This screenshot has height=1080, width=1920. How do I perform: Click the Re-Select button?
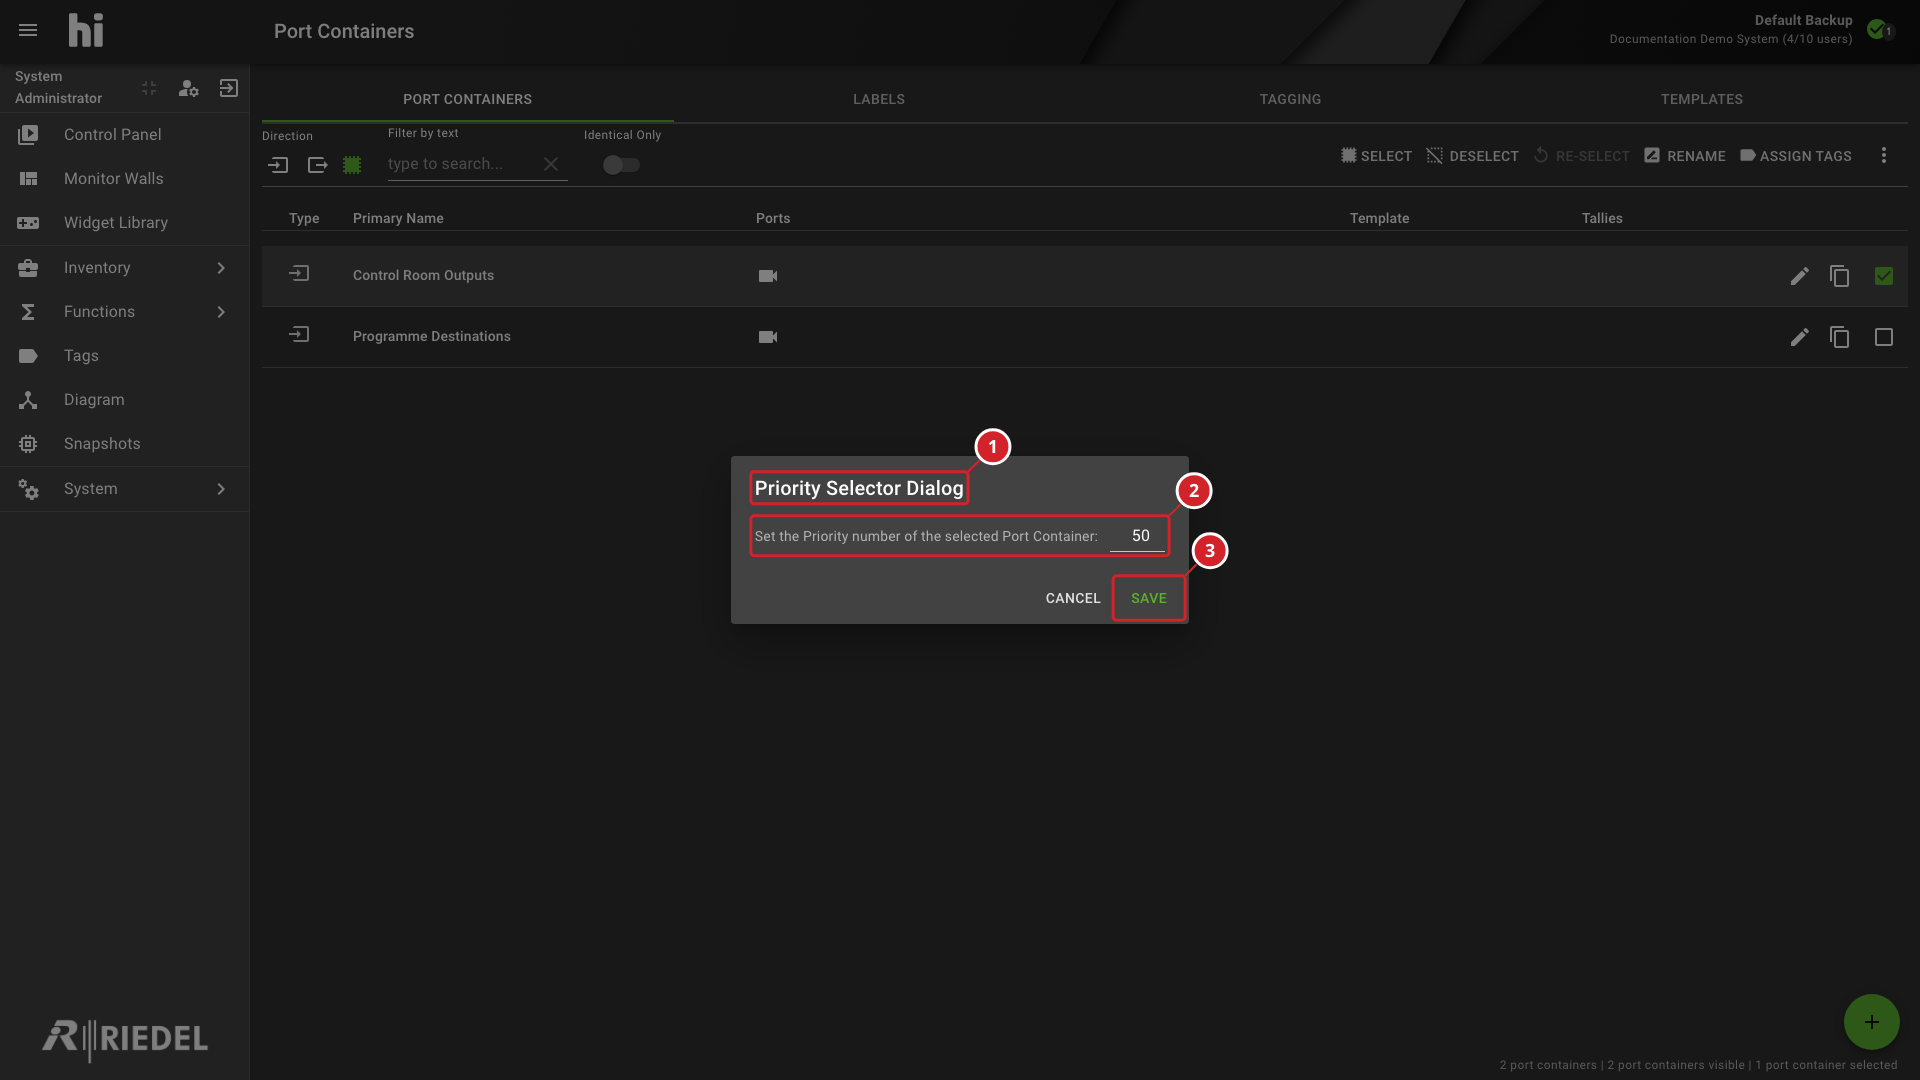[x=1582, y=156]
